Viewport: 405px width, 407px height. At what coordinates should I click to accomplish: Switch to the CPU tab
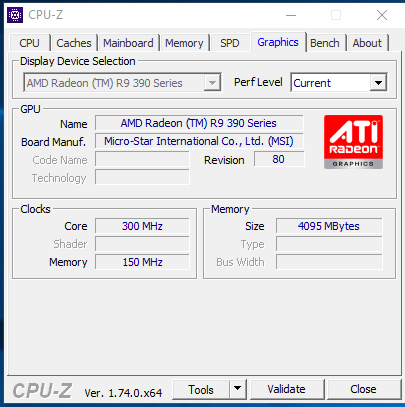tap(29, 43)
